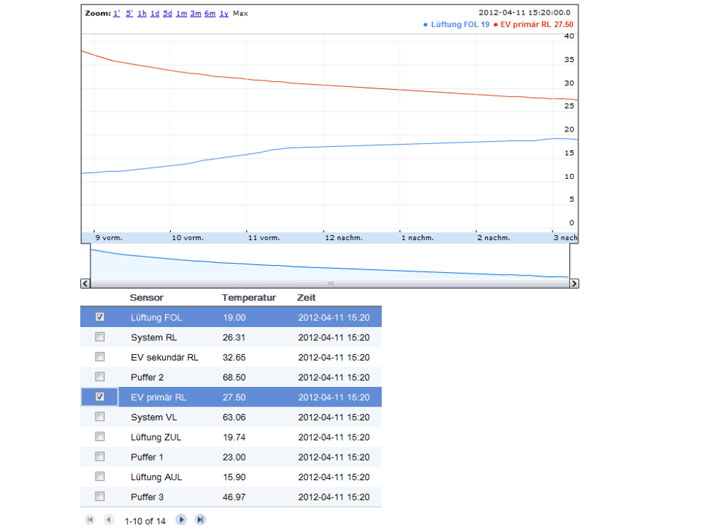Go to the previous sensor page
Image resolution: width=713 pixels, height=531 pixels.
point(109,520)
